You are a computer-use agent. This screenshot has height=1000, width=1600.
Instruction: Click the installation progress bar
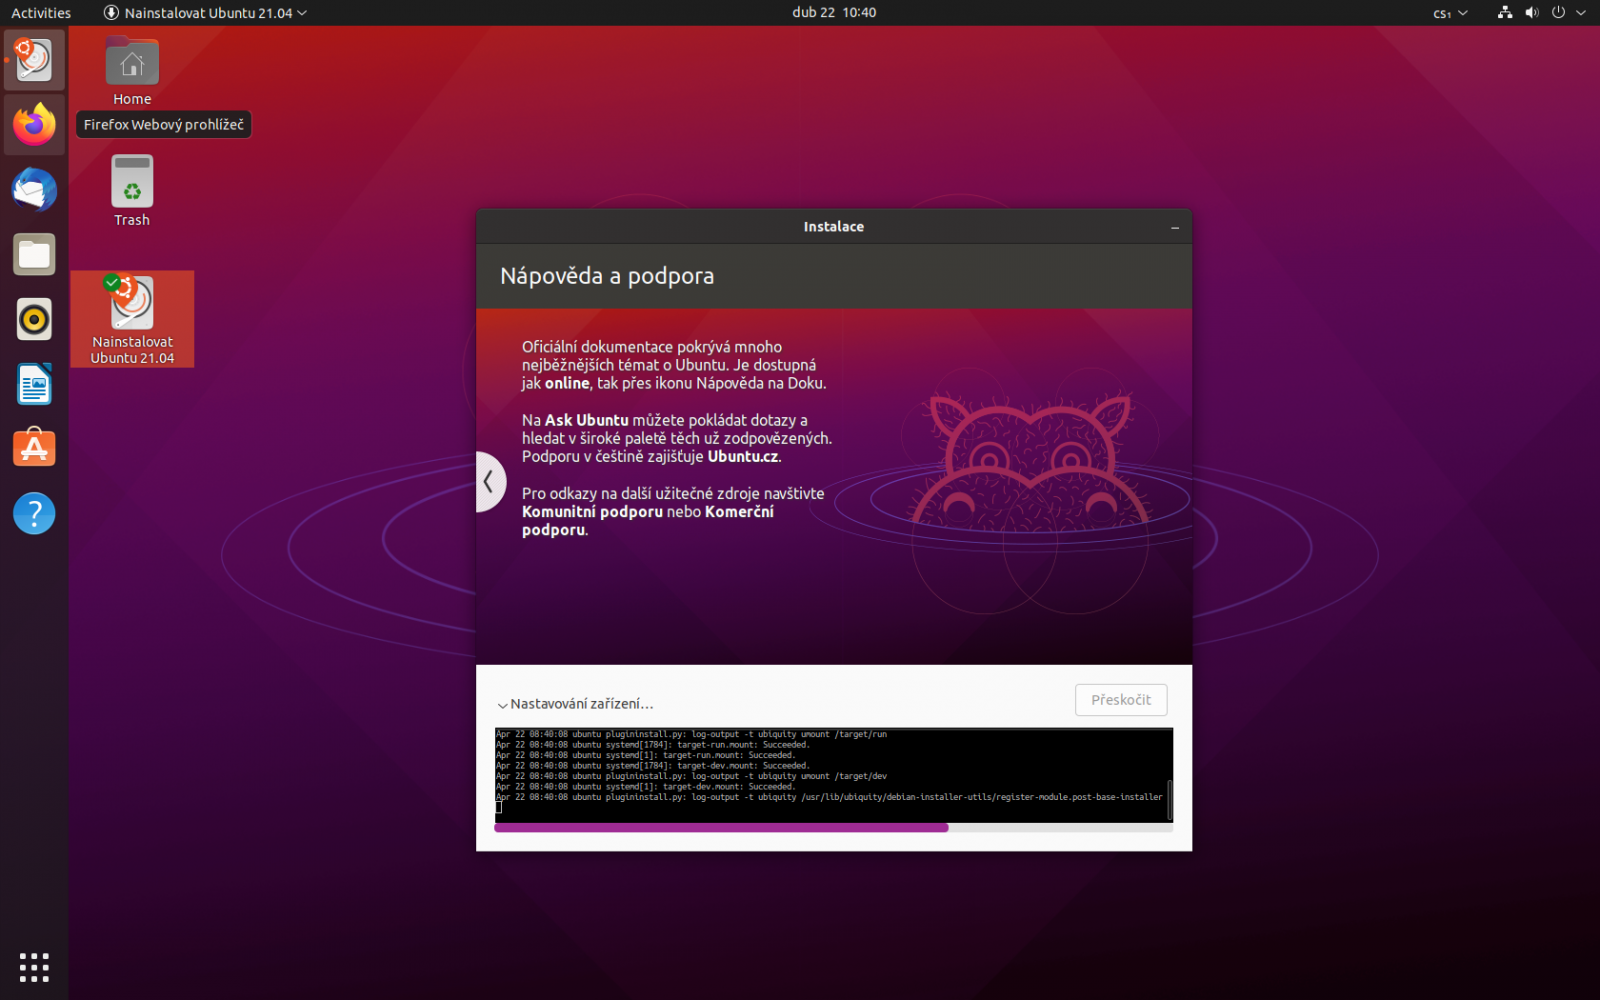[833, 827]
